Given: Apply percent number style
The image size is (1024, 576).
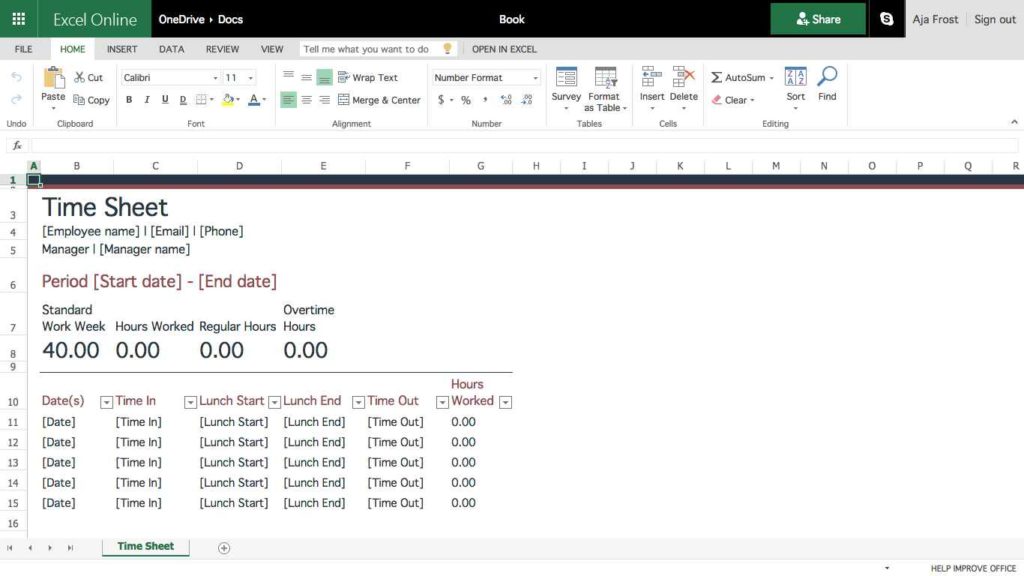Looking at the screenshot, I should [466, 100].
